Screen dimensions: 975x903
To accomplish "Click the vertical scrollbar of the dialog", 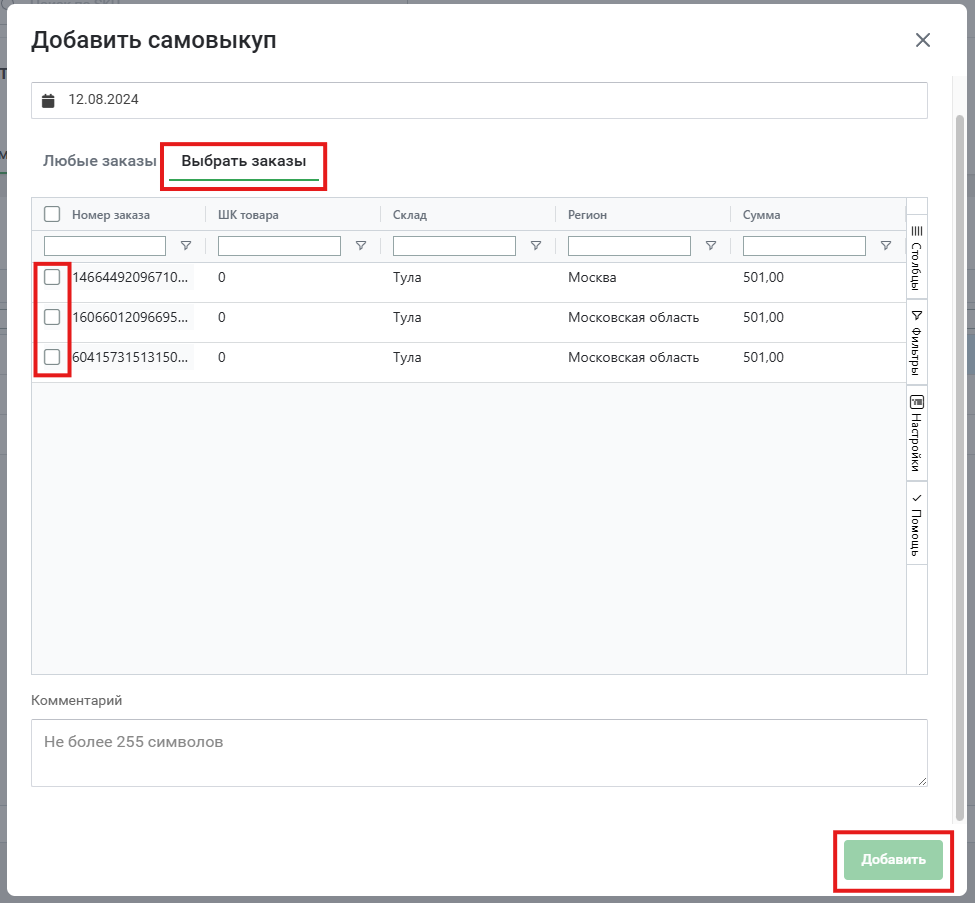I will point(959,466).
